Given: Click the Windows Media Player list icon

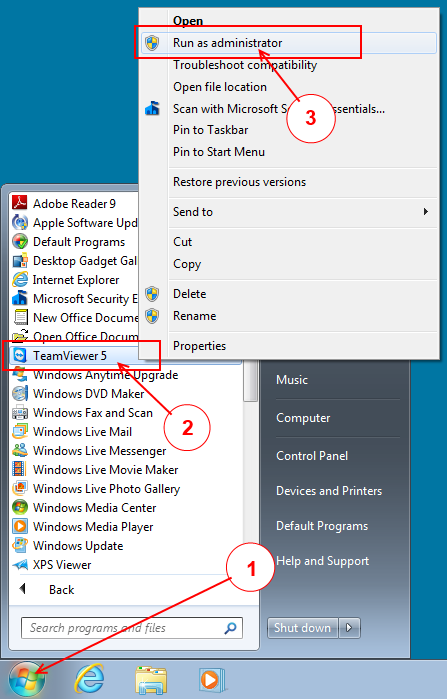Looking at the screenshot, I should tap(20, 526).
